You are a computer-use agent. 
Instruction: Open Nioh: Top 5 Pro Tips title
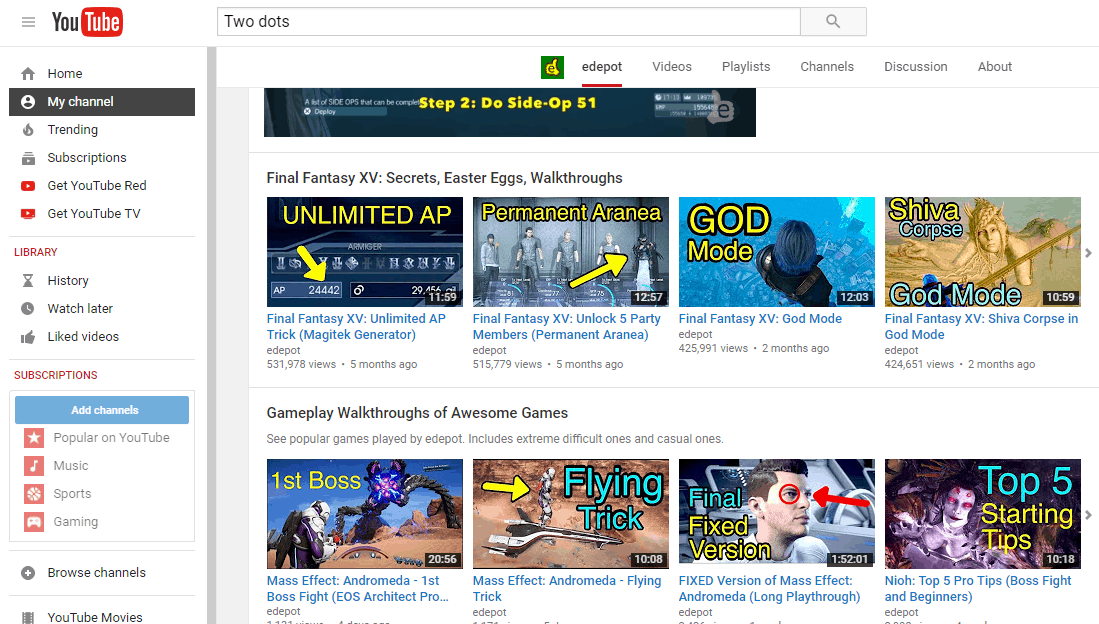pyautogui.click(x=978, y=589)
